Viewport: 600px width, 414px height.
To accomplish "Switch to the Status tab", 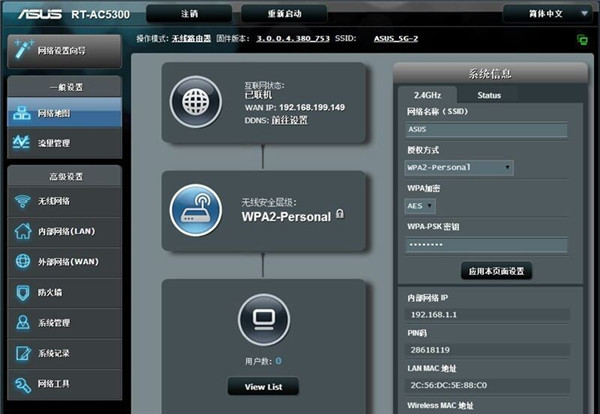I will 489,95.
